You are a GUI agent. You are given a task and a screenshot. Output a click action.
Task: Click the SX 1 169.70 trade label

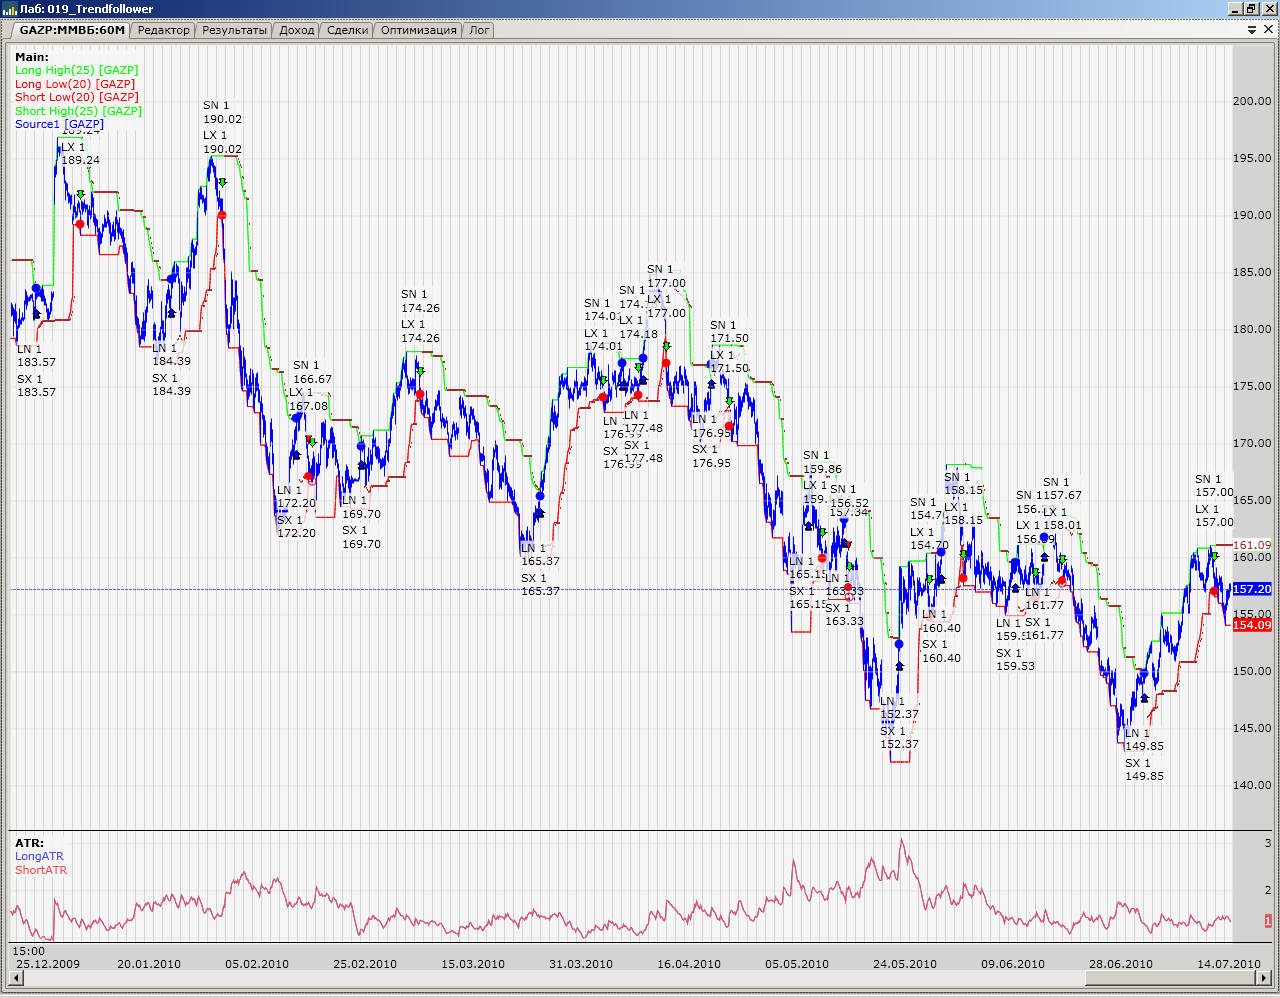361,537
